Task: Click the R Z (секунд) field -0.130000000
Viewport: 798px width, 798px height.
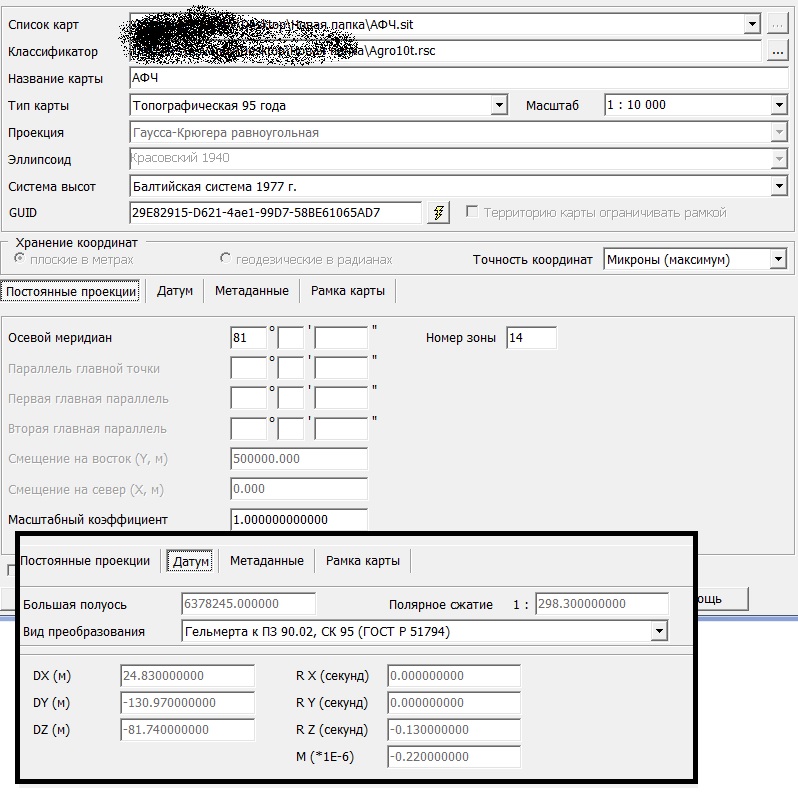Action: [454, 729]
